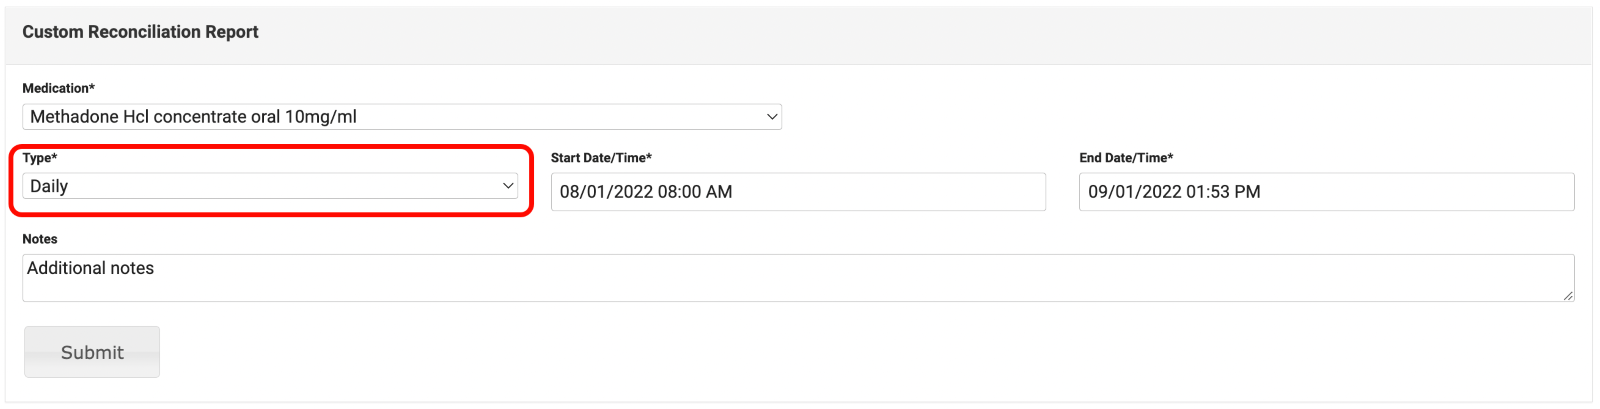Click the Type* field label

(x=40, y=158)
